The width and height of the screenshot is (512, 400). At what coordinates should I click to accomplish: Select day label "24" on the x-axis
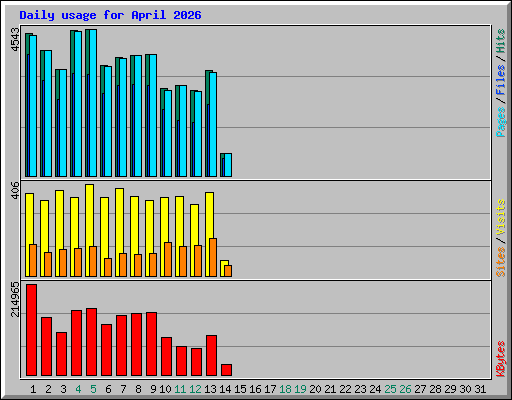[375, 389]
